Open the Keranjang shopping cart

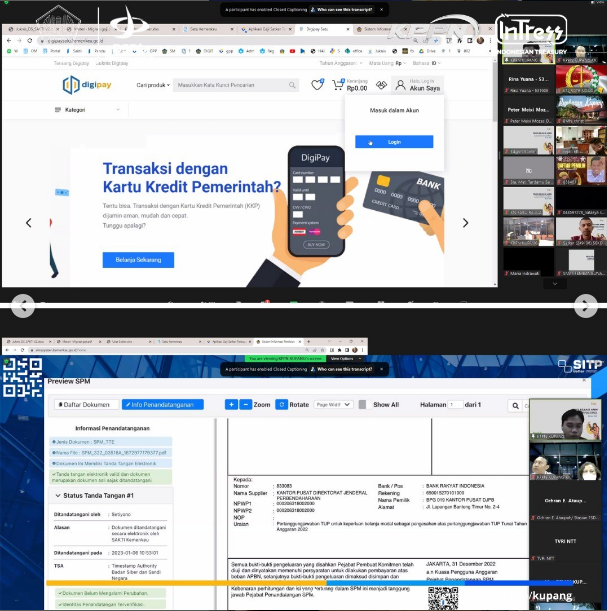point(339,85)
